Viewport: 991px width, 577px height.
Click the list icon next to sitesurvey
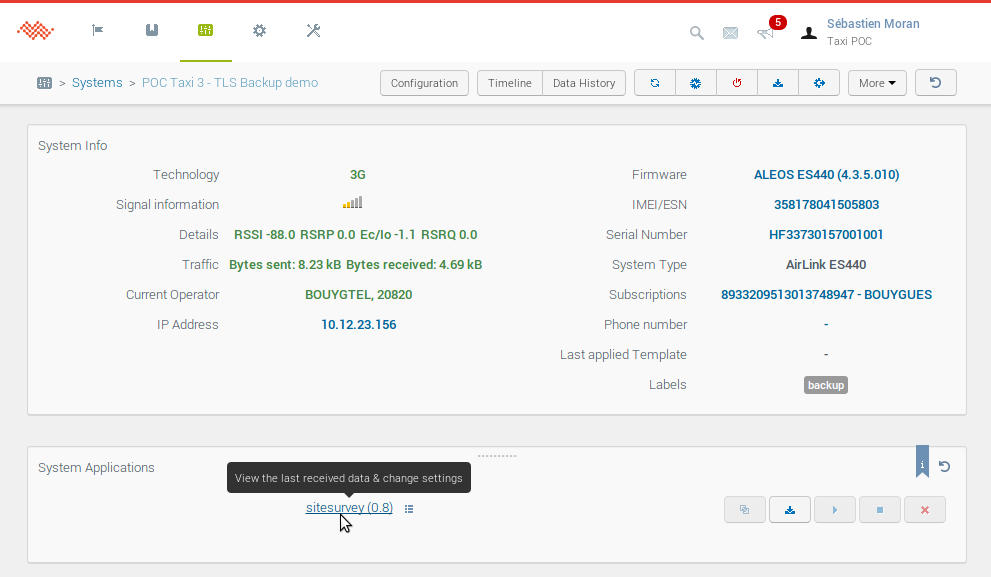(409, 509)
